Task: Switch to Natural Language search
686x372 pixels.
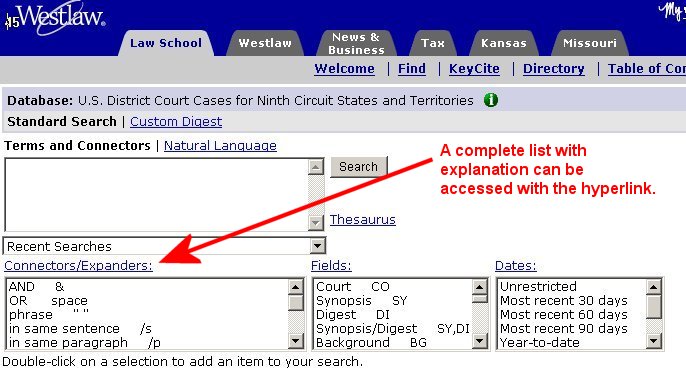Action: [220, 146]
